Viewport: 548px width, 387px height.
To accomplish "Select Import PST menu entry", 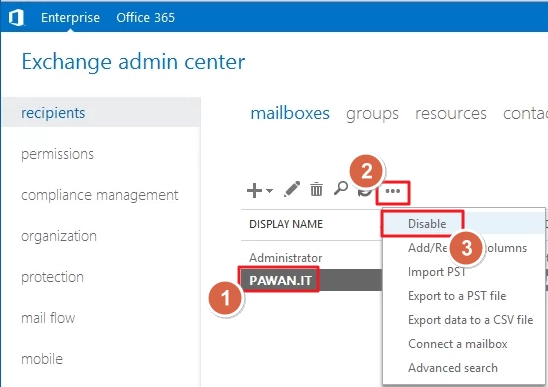I will (464, 272).
